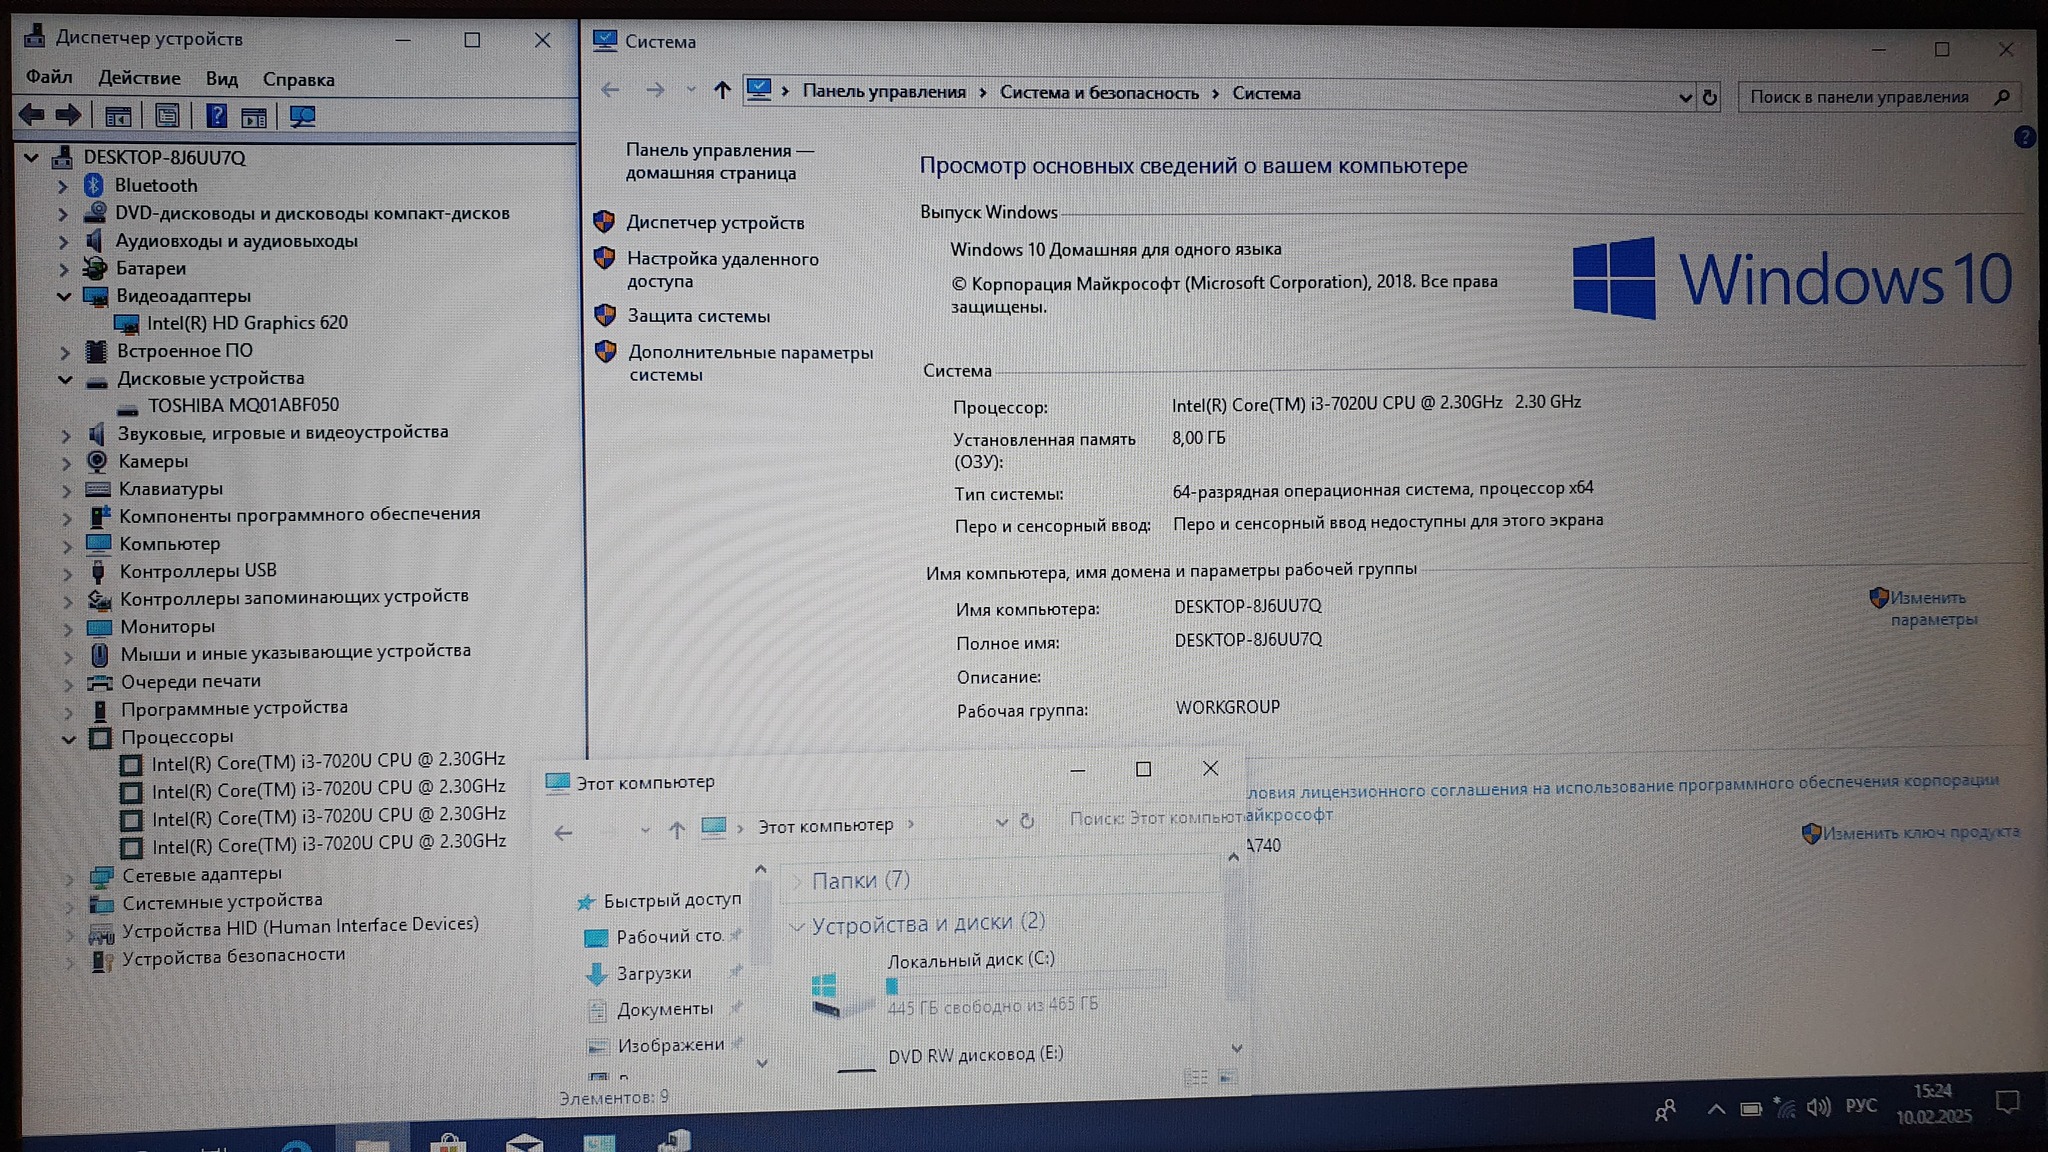Click the back arrow in Device Manager toolbar
This screenshot has height=1152, width=2048.
tap(32, 115)
